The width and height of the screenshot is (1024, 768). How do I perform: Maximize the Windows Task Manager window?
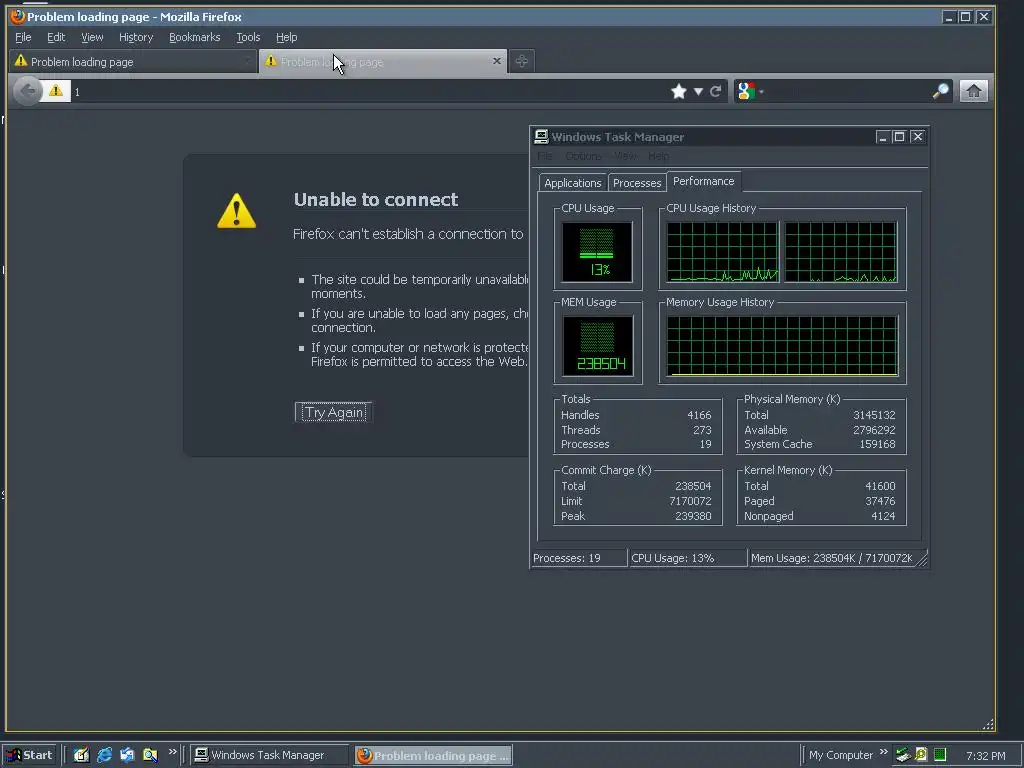[x=899, y=136]
